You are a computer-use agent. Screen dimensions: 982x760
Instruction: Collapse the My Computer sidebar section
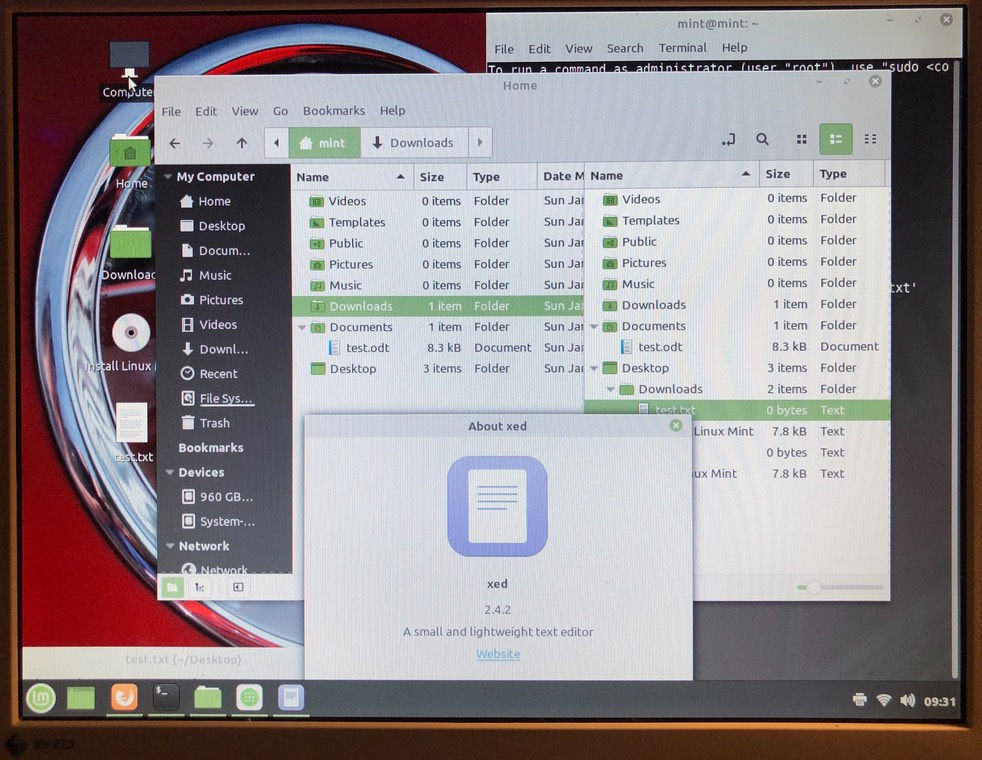click(168, 177)
